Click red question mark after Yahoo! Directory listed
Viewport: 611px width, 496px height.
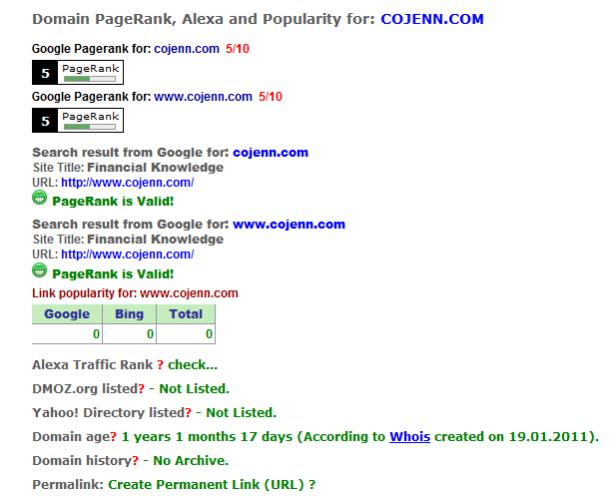click(188, 413)
